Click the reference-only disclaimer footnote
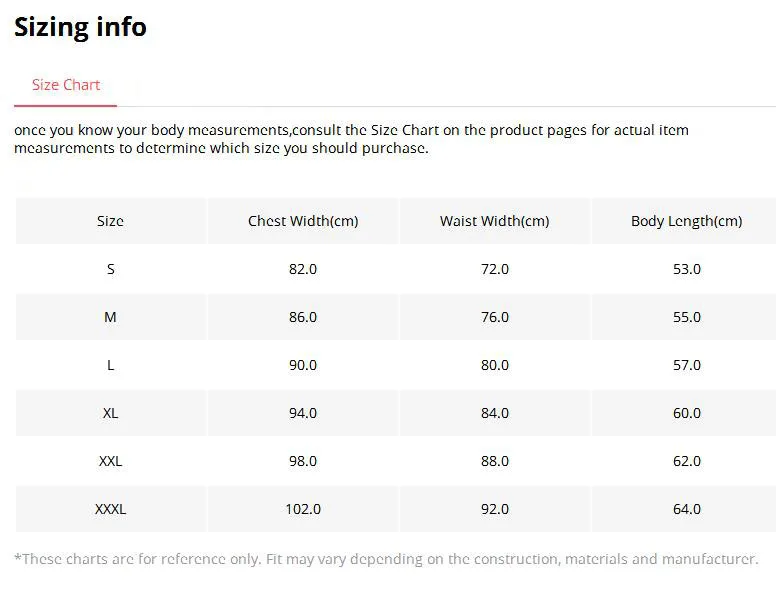776x610 pixels. (386, 559)
